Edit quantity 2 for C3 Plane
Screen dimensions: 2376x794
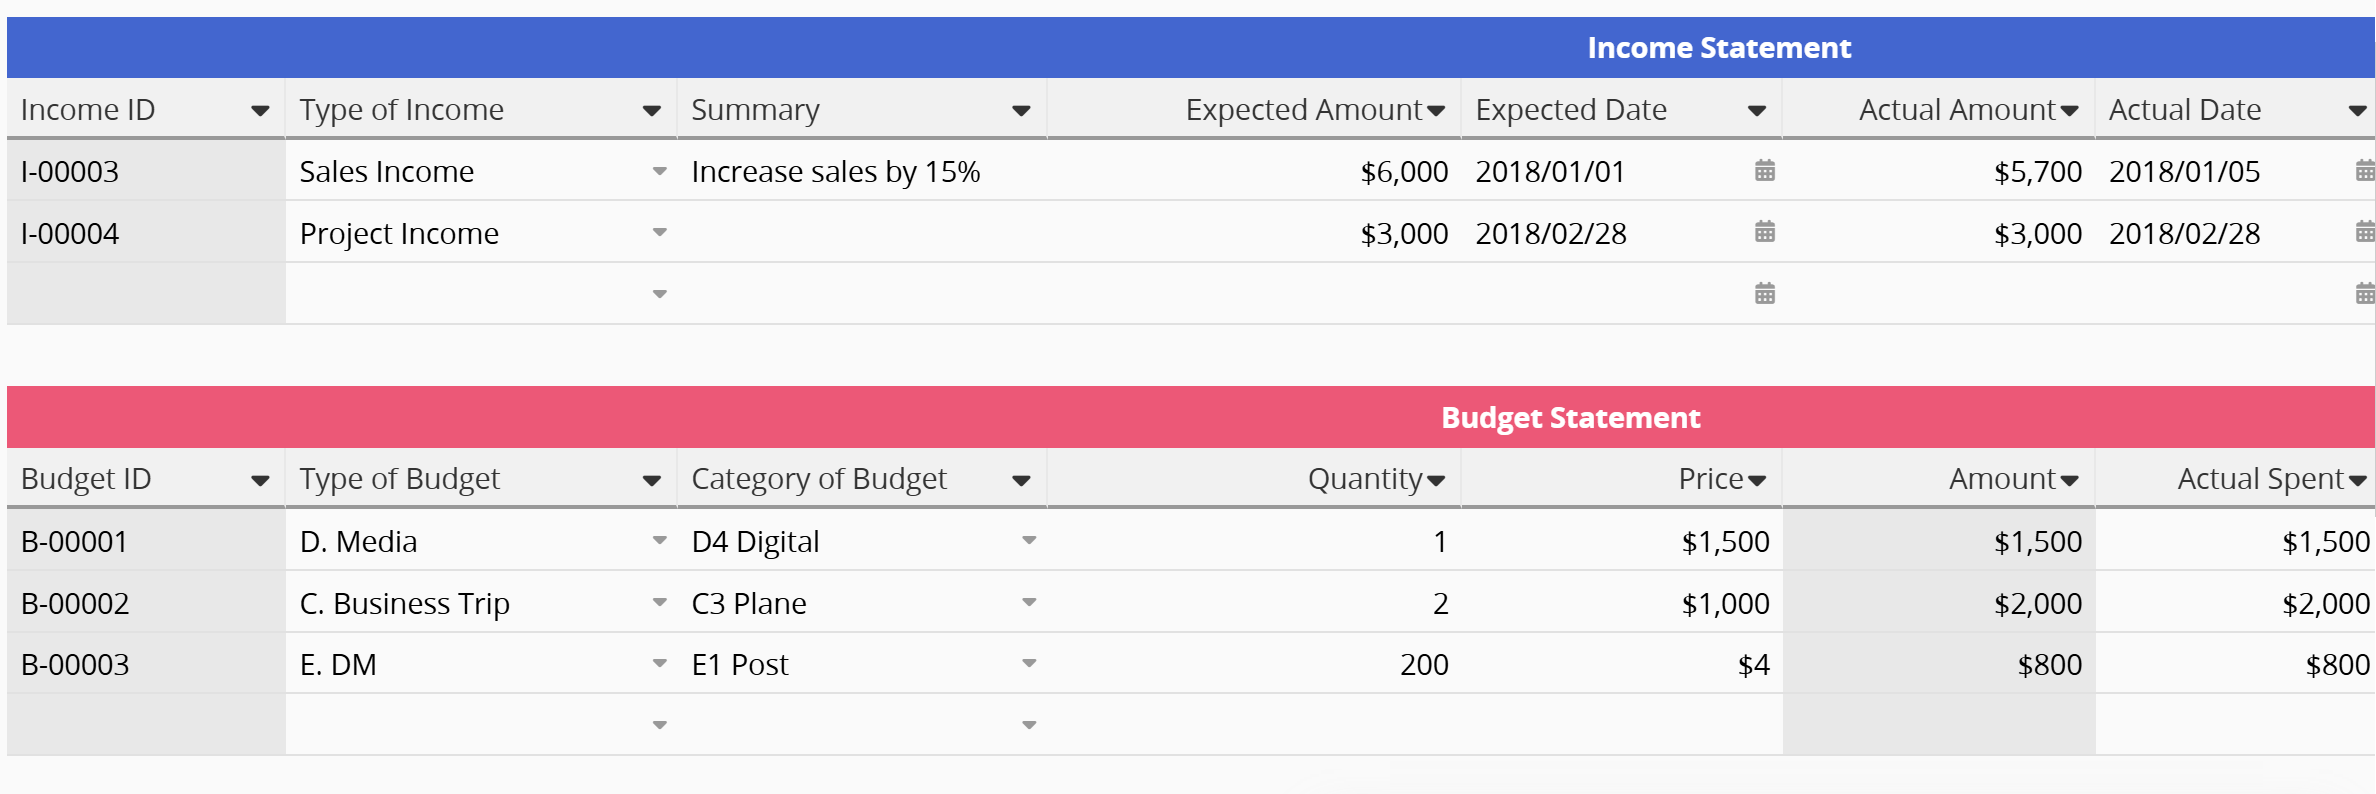pos(1254,603)
